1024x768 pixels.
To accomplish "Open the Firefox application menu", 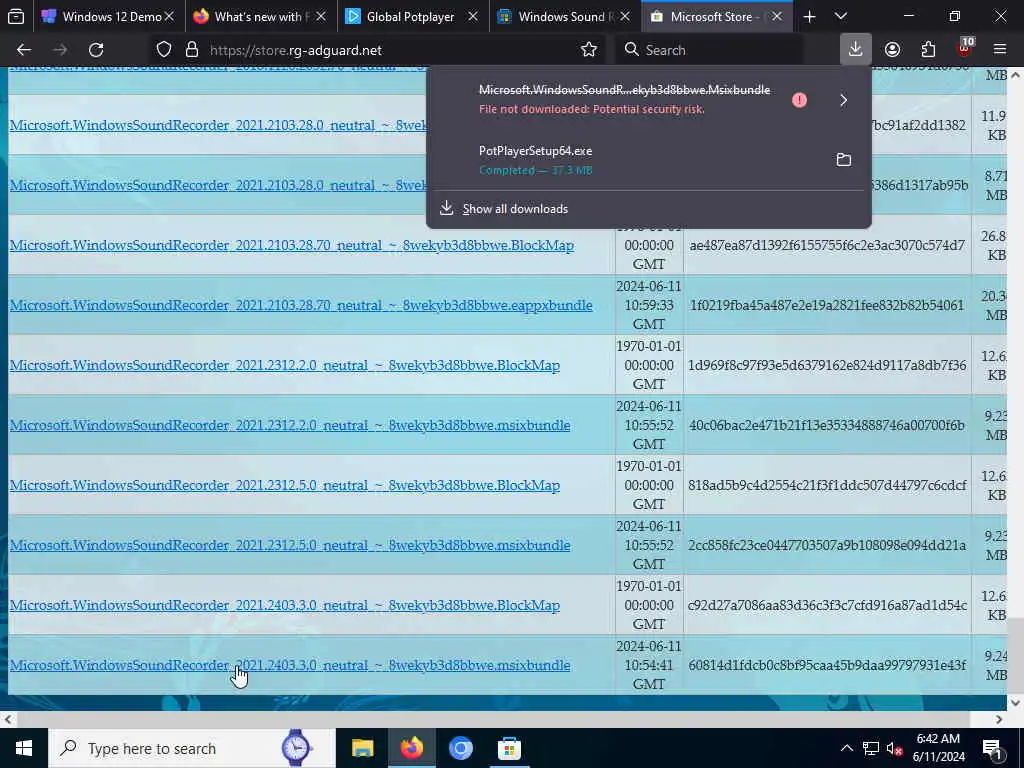I will [999, 50].
